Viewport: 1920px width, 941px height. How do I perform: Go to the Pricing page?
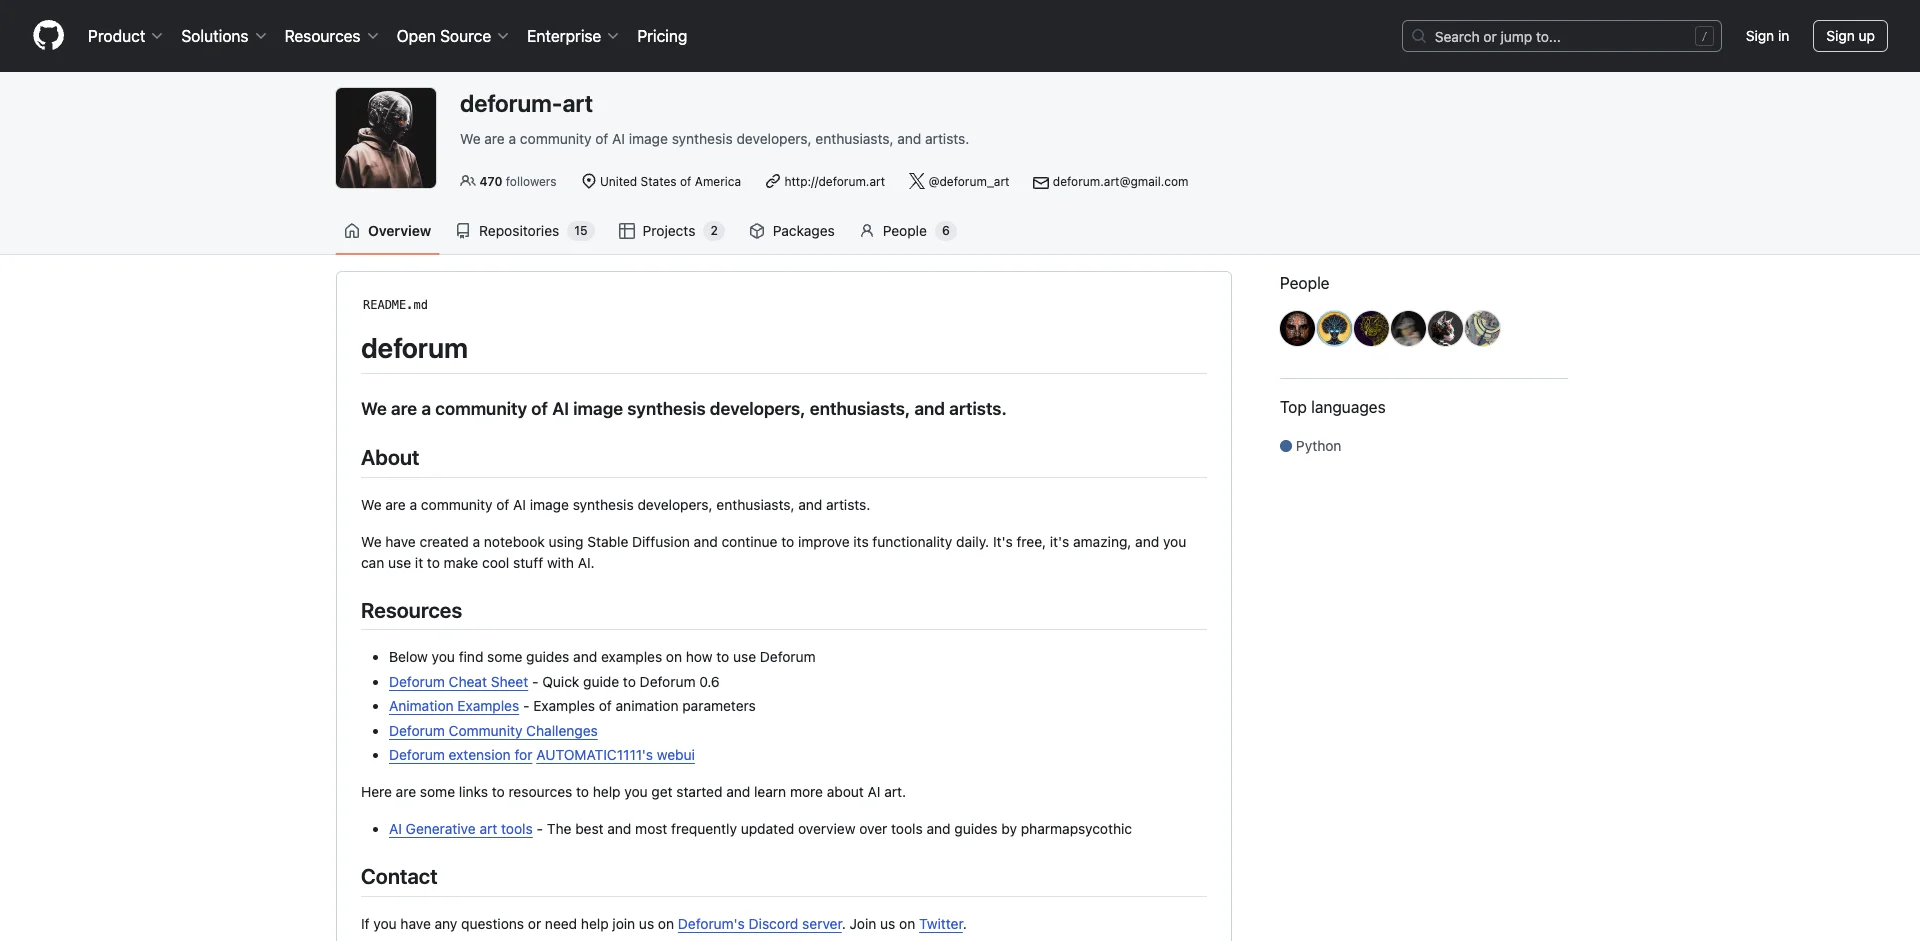(x=662, y=36)
